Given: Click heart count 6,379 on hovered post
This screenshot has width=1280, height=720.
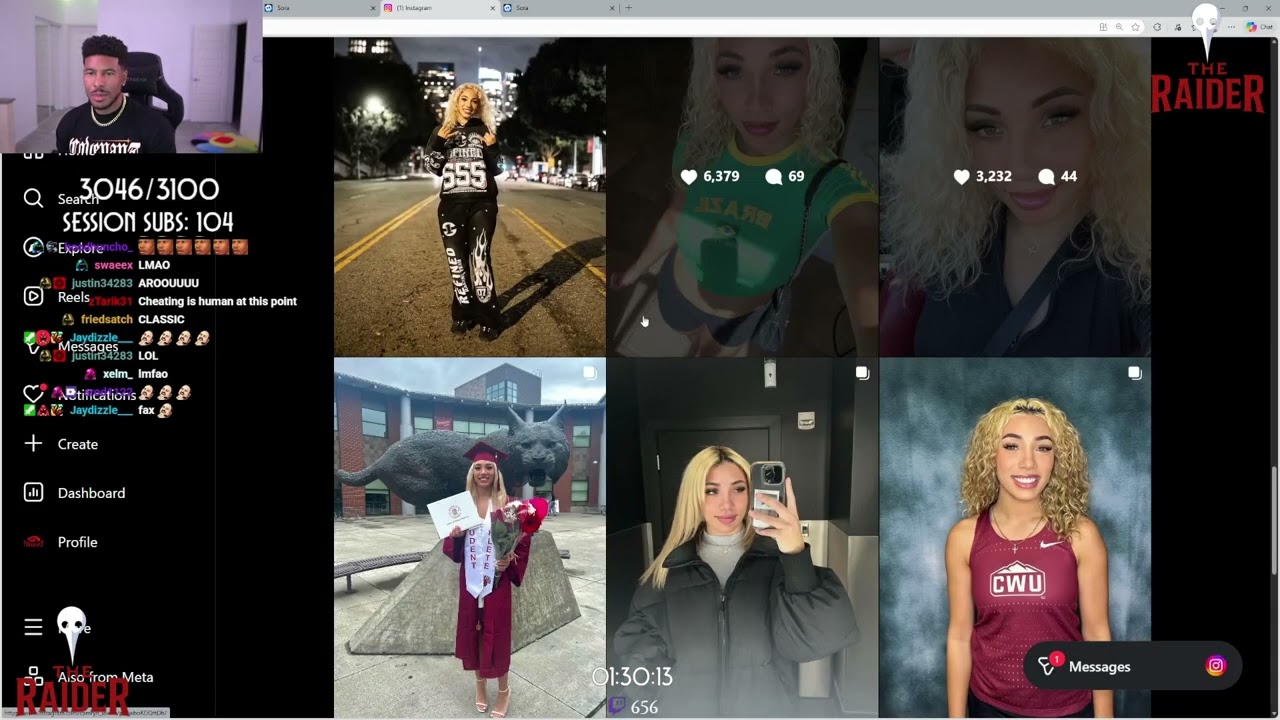Looking at the screenshot, I should pyautogui.click(x=710, y=176).
